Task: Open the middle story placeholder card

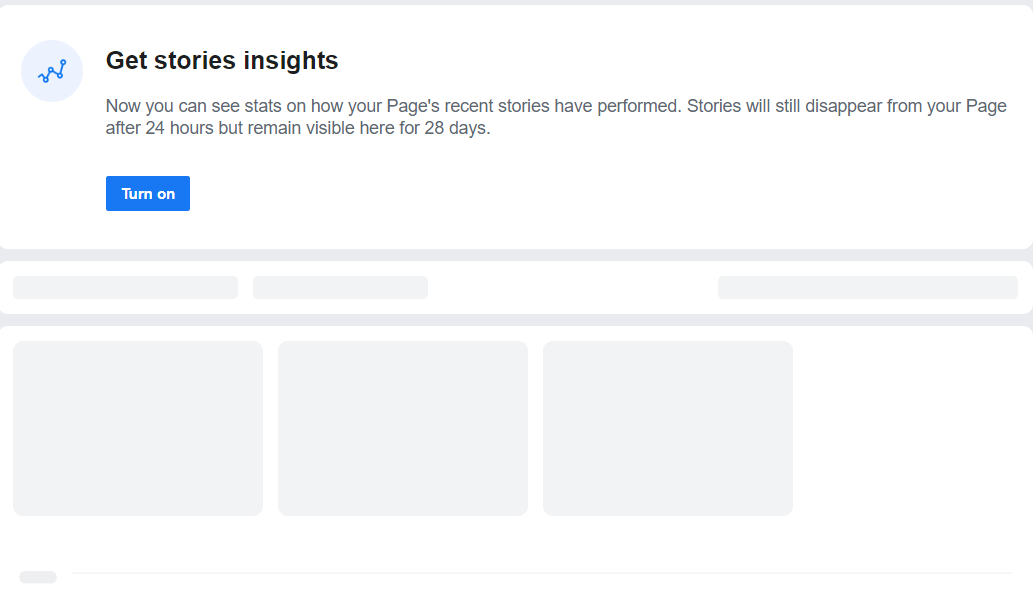Action: coord(402,428)
